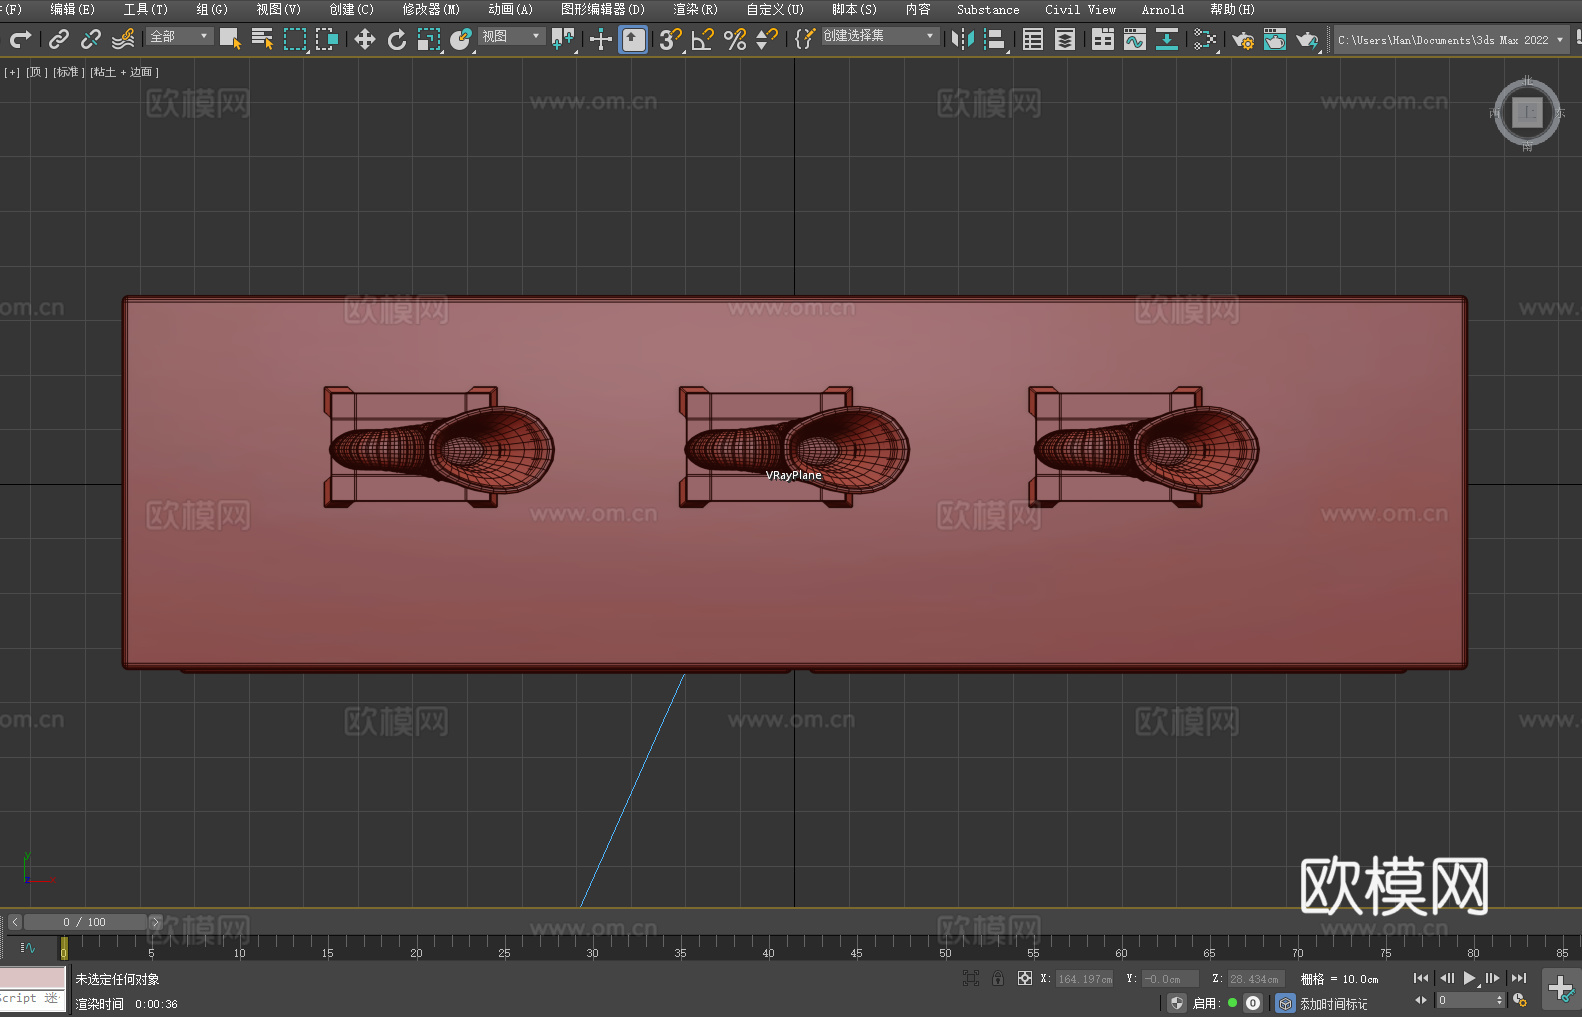Click the [+] viewport menu label
1582x1017 pixels.
coord(12,72)
